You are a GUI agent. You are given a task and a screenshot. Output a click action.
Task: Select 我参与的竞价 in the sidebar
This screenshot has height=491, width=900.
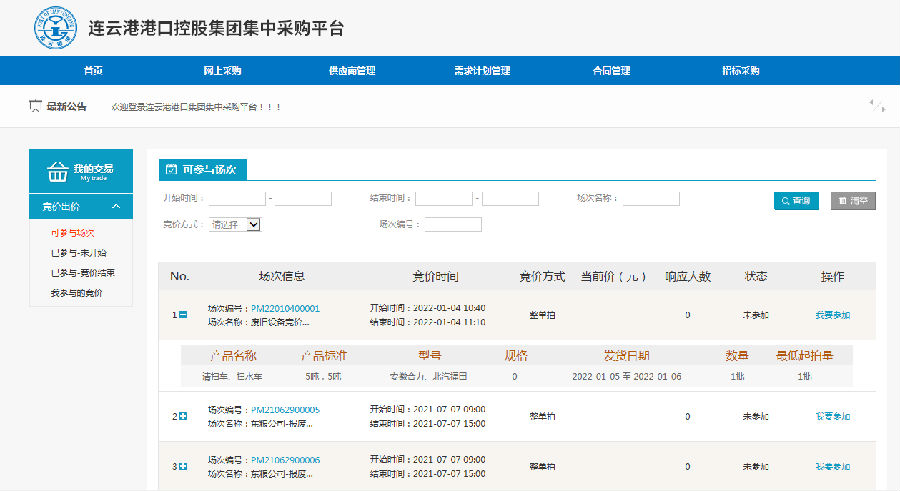pos(76,293)
